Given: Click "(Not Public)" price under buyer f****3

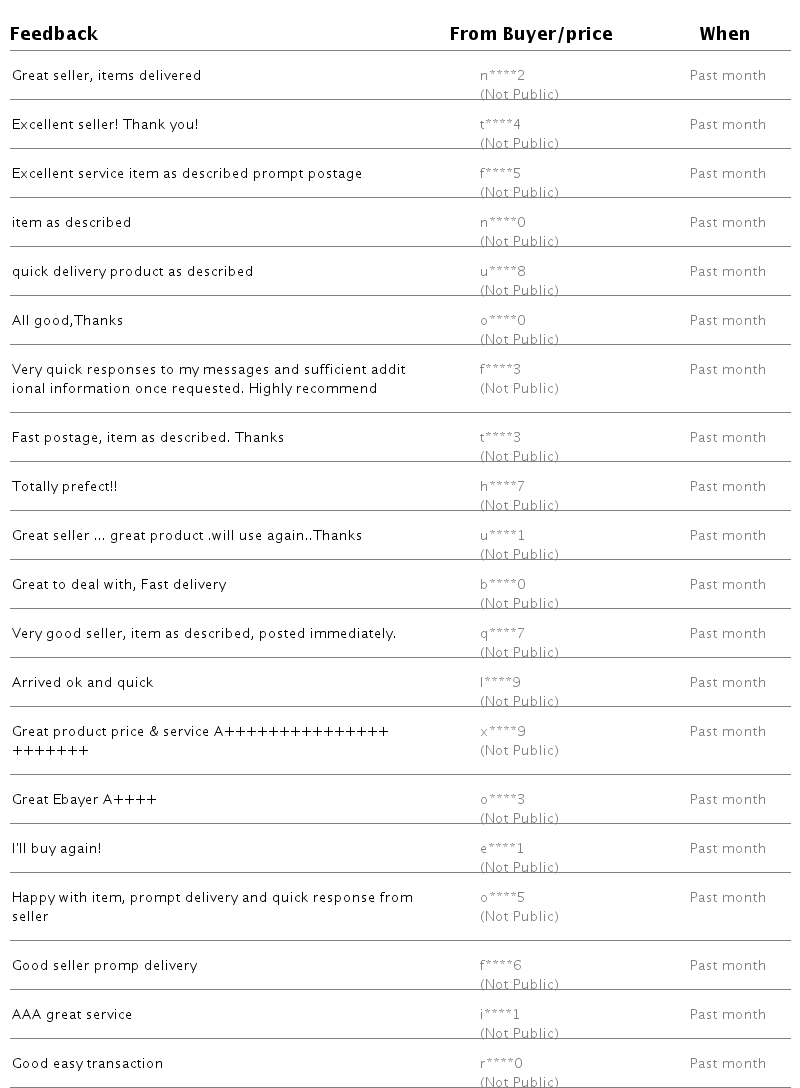Looking at the screenshot, I should pos(519,388).
